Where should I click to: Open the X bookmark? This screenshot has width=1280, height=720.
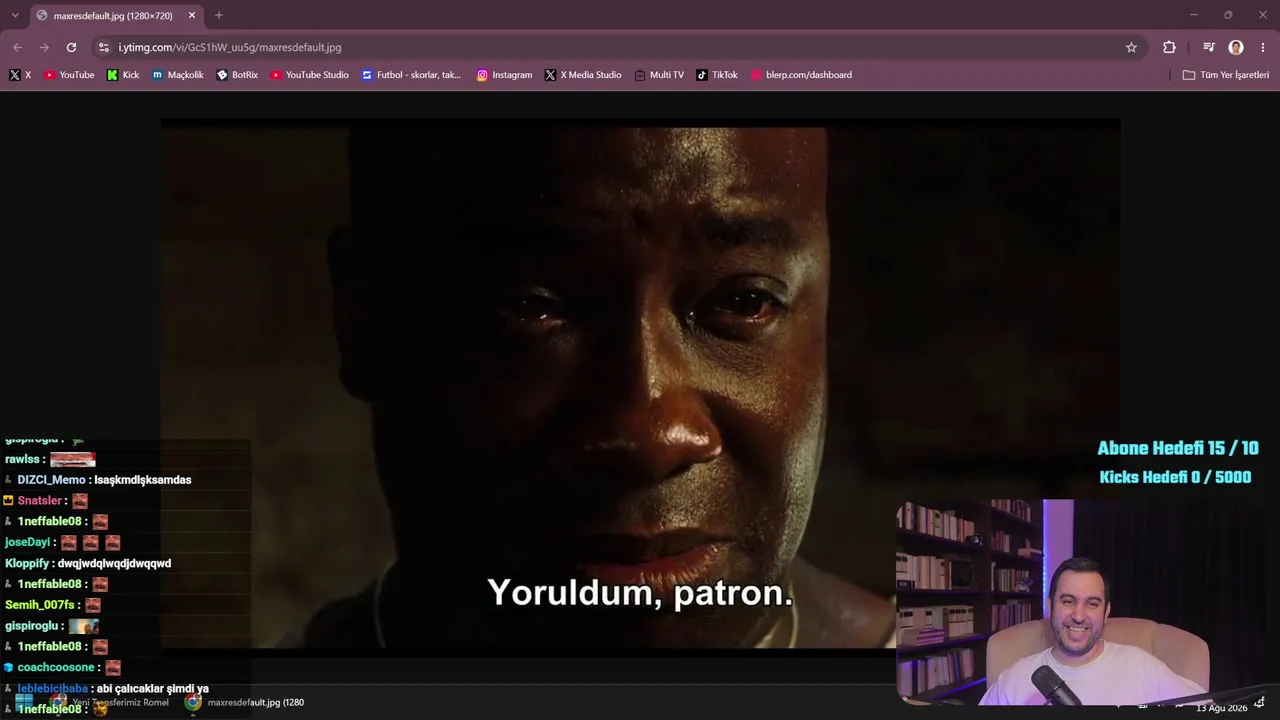(20, 75)
